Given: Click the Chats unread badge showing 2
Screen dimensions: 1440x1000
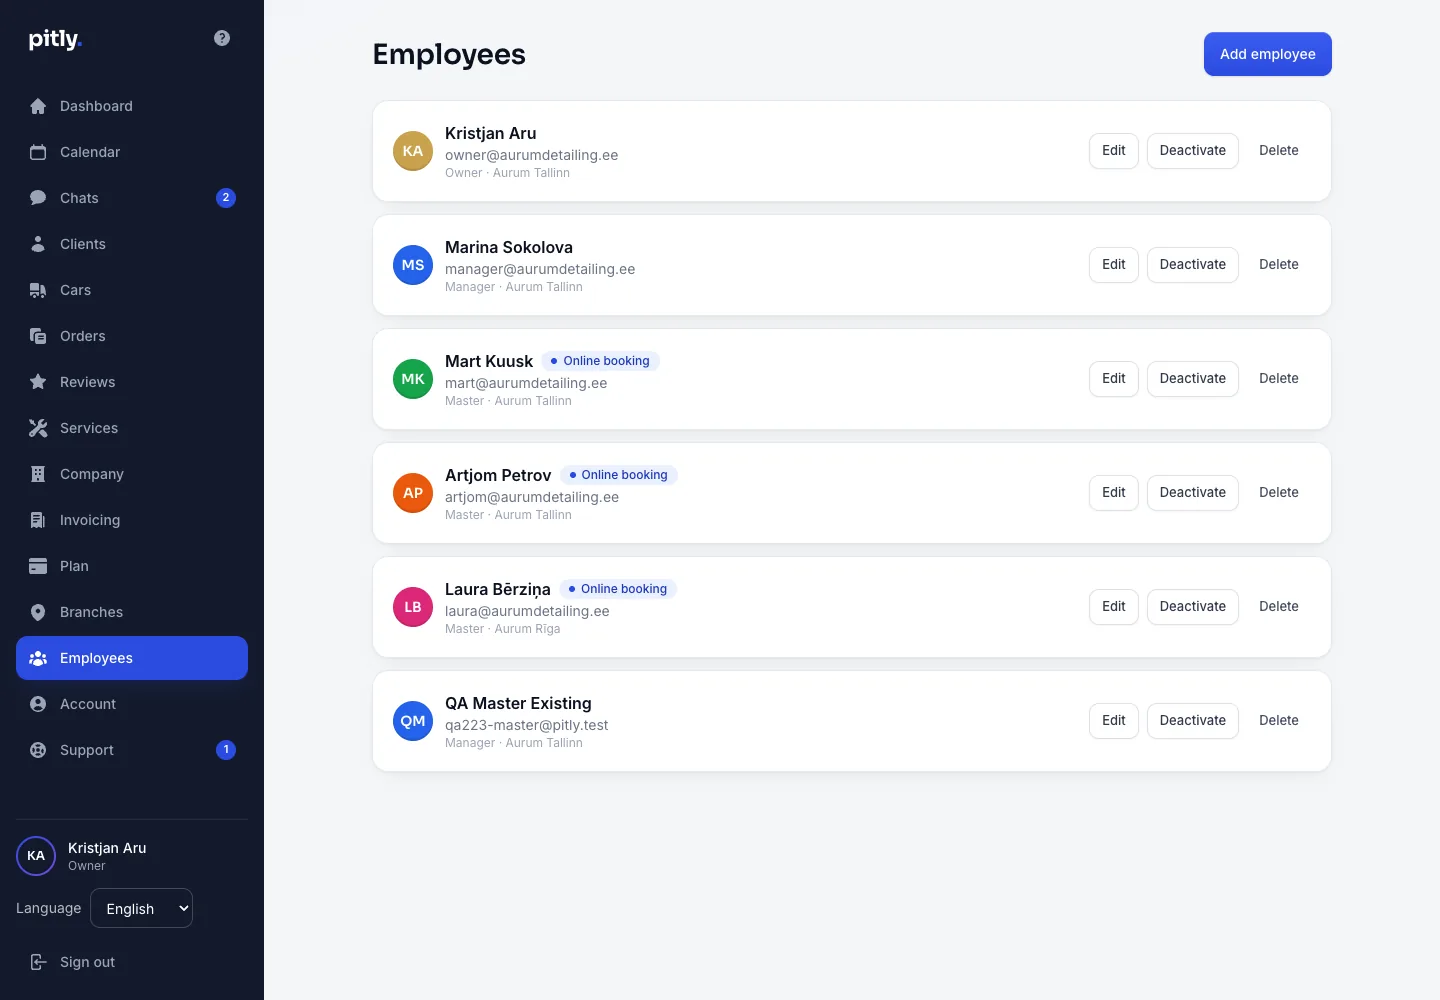Looking at the screenshot, I should pyautogui.click(x=226, y=198).
